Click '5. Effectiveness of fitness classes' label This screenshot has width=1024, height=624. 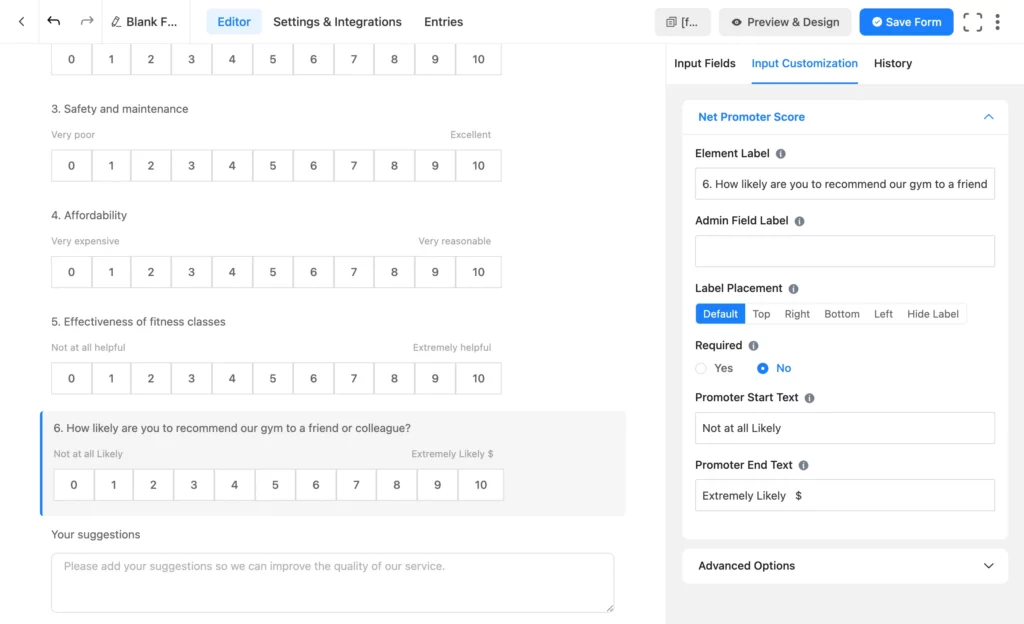138,322
